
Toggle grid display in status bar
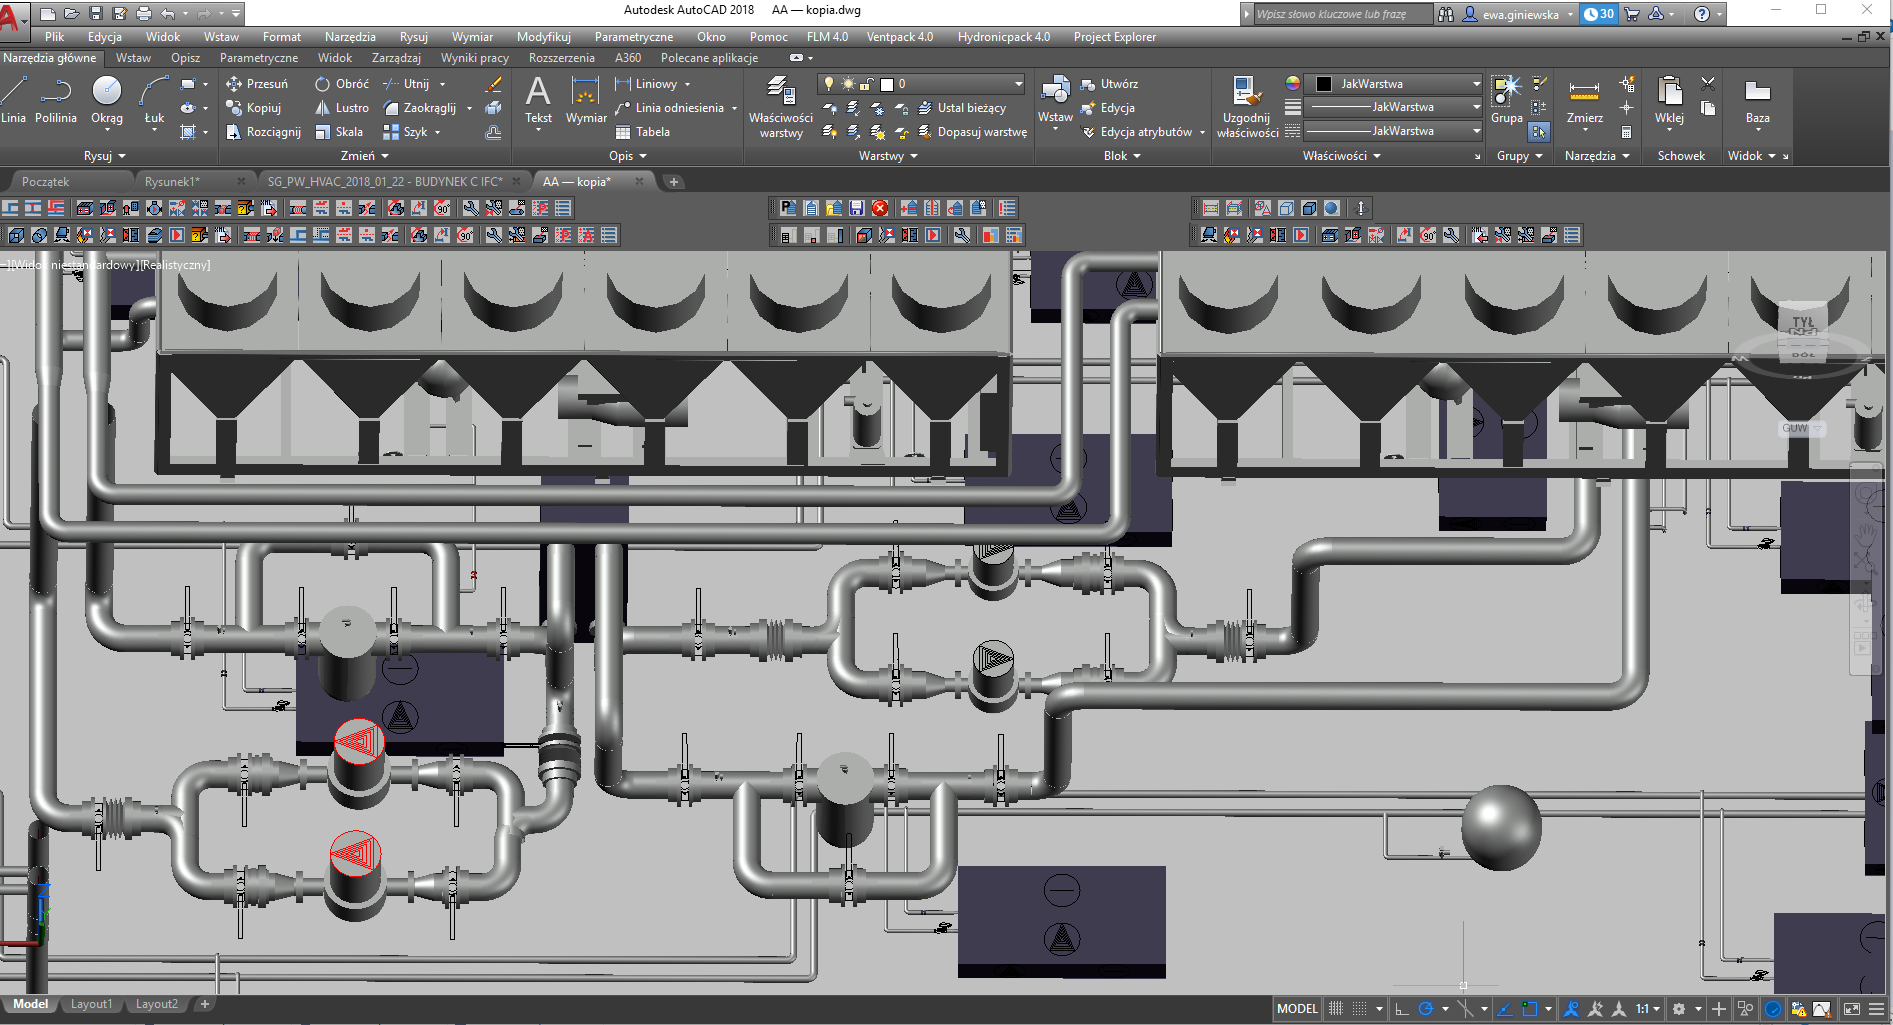click(x=1336, y=1009)
